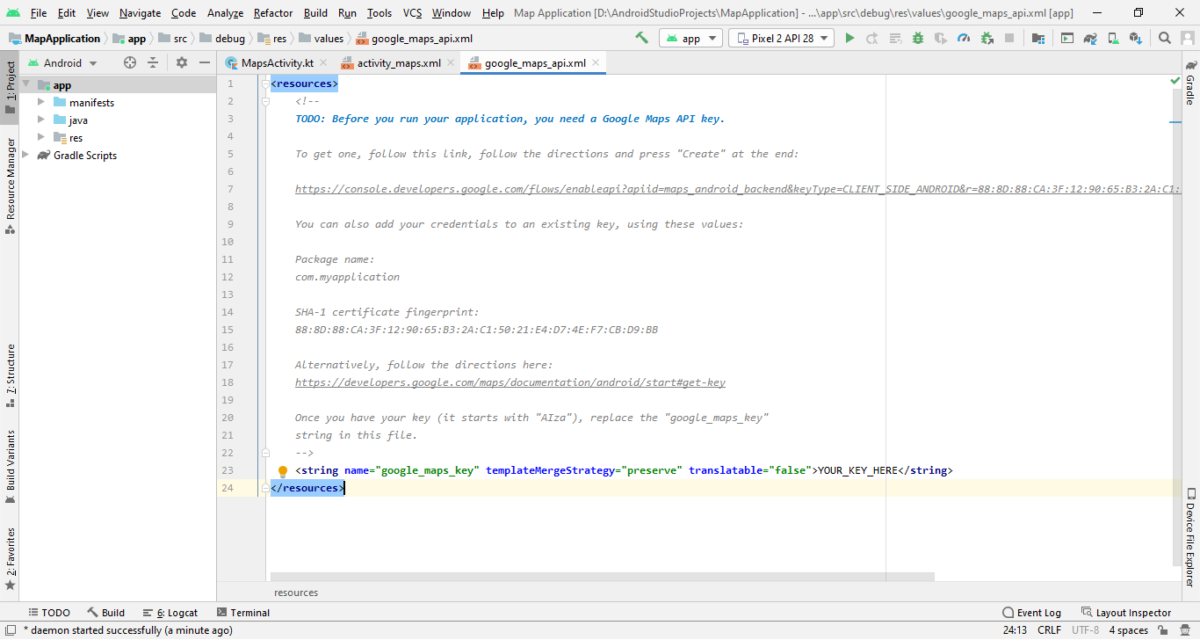The image size is (1200, 640).
Task: Open the AVD Manager
Action: point(1066,38)
